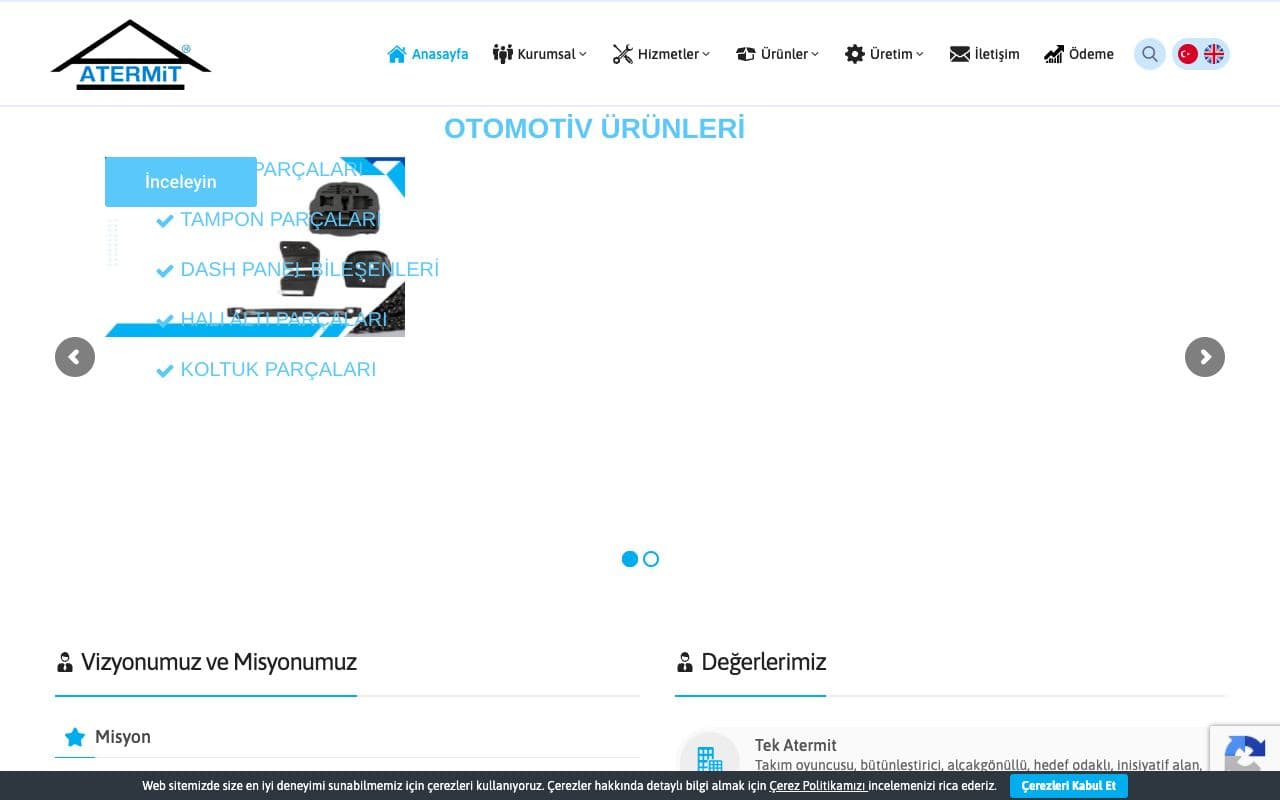
Task: Open the Çerez Politikamızı link
Action: point(817,786)
